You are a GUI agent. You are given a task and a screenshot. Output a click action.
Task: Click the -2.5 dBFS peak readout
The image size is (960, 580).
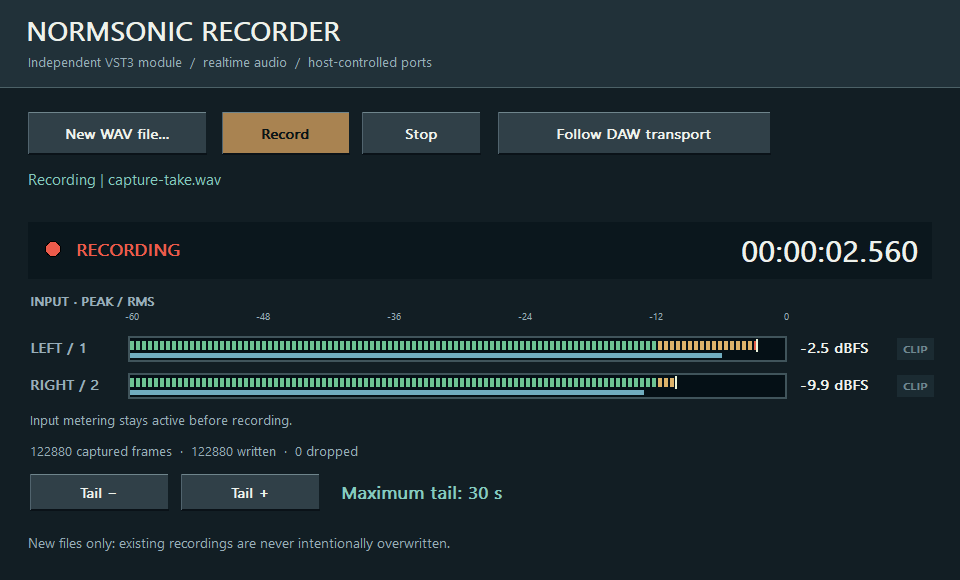(834, 348)
